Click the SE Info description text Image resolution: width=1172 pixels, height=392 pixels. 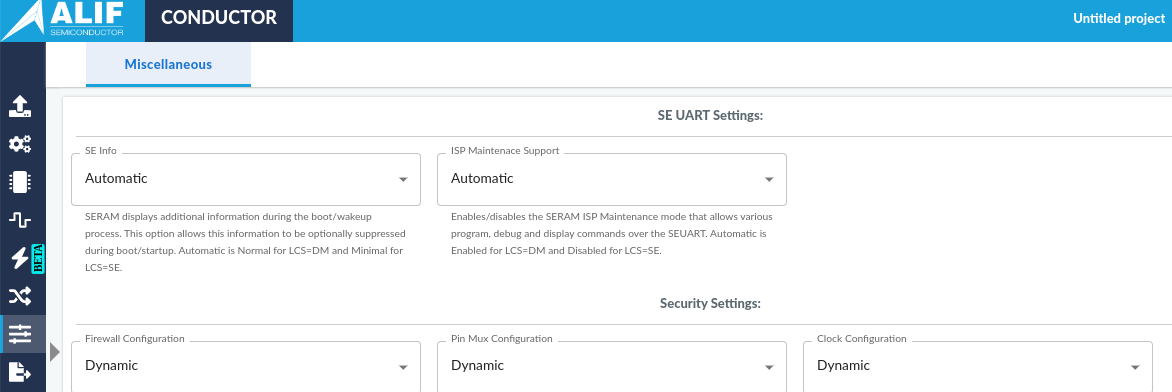pyautogui.click(x=245, y=241)
